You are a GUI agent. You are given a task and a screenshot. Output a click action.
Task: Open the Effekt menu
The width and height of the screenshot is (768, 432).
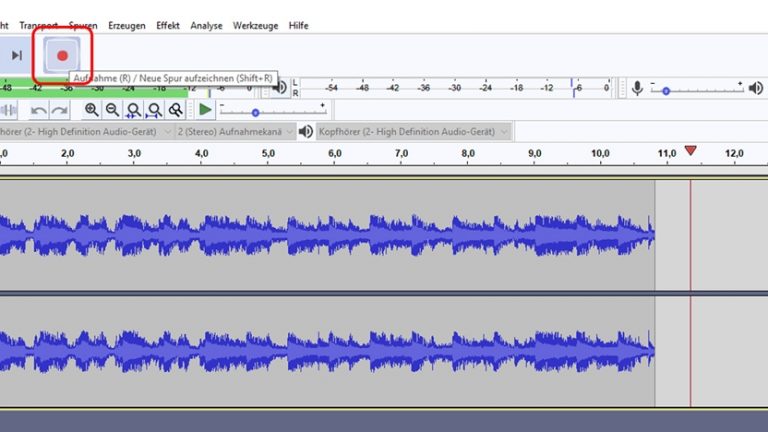click(x=168, y=25)
